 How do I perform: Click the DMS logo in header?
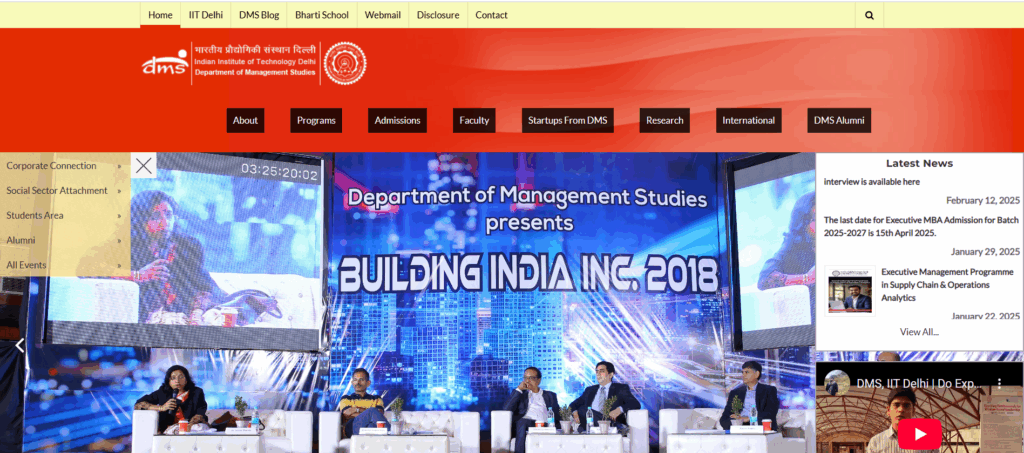164,62
